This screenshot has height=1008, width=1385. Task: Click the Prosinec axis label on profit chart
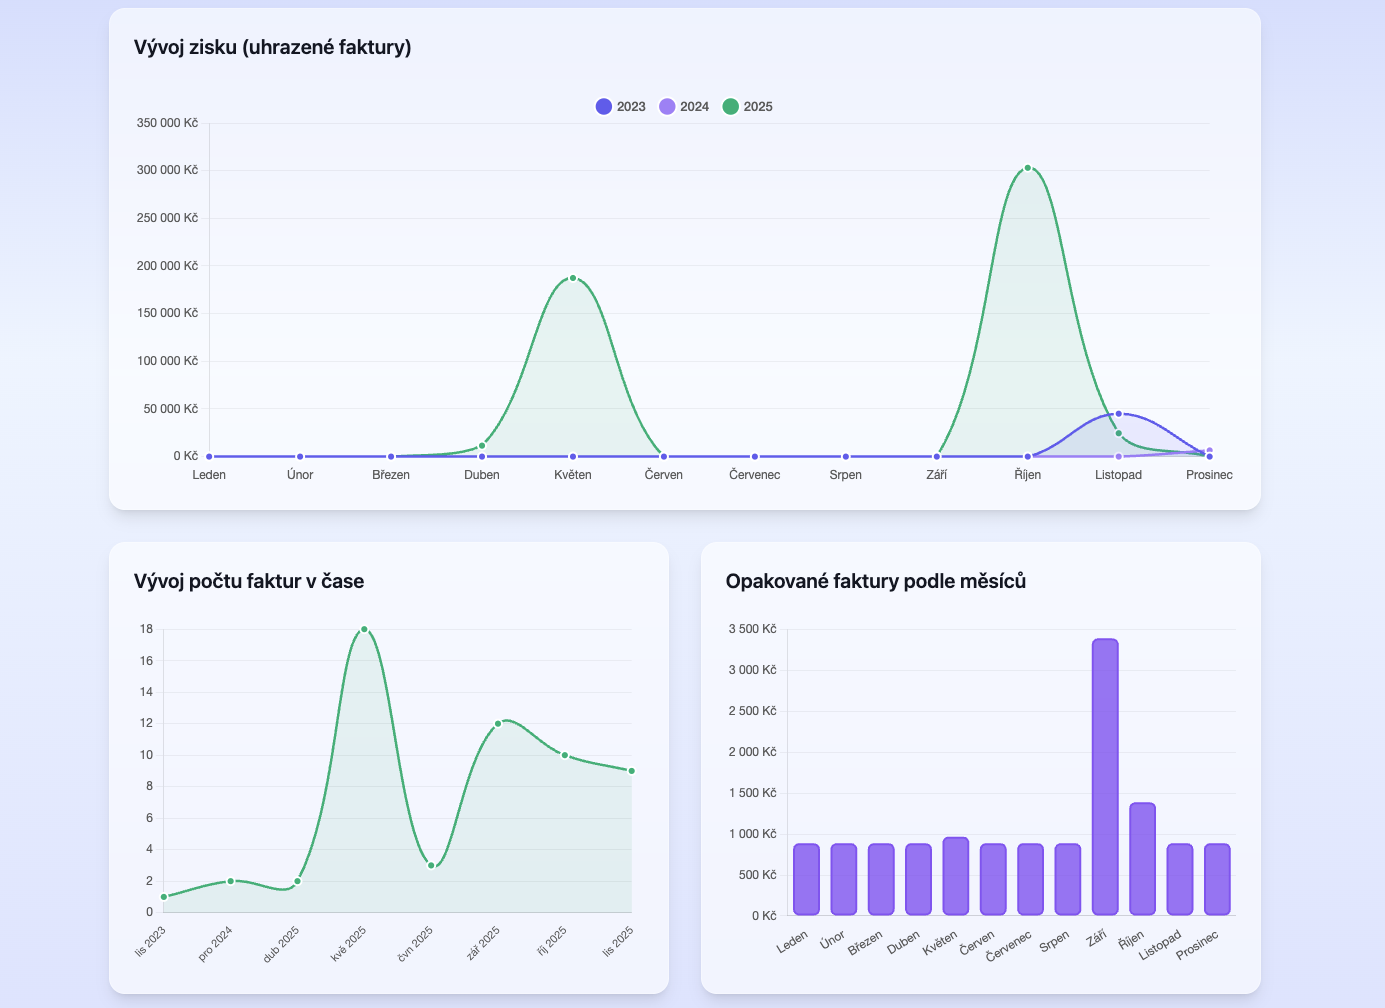[x=1209, y=475]
